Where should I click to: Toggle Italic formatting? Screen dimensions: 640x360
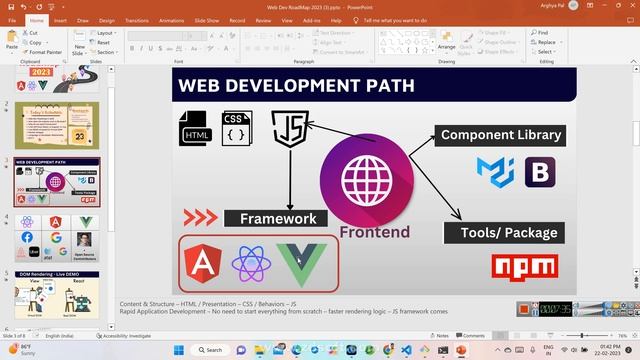click(141, 49)
